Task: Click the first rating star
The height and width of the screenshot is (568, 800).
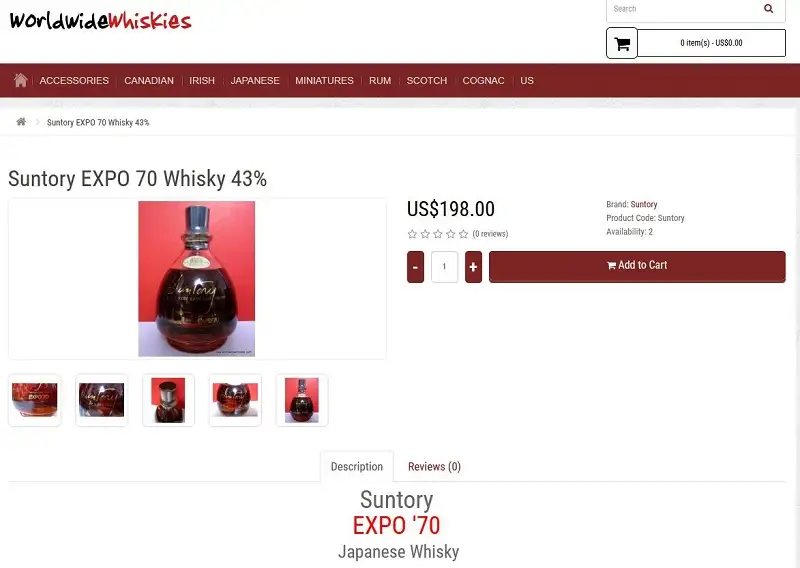Action: tap(412, 234)
